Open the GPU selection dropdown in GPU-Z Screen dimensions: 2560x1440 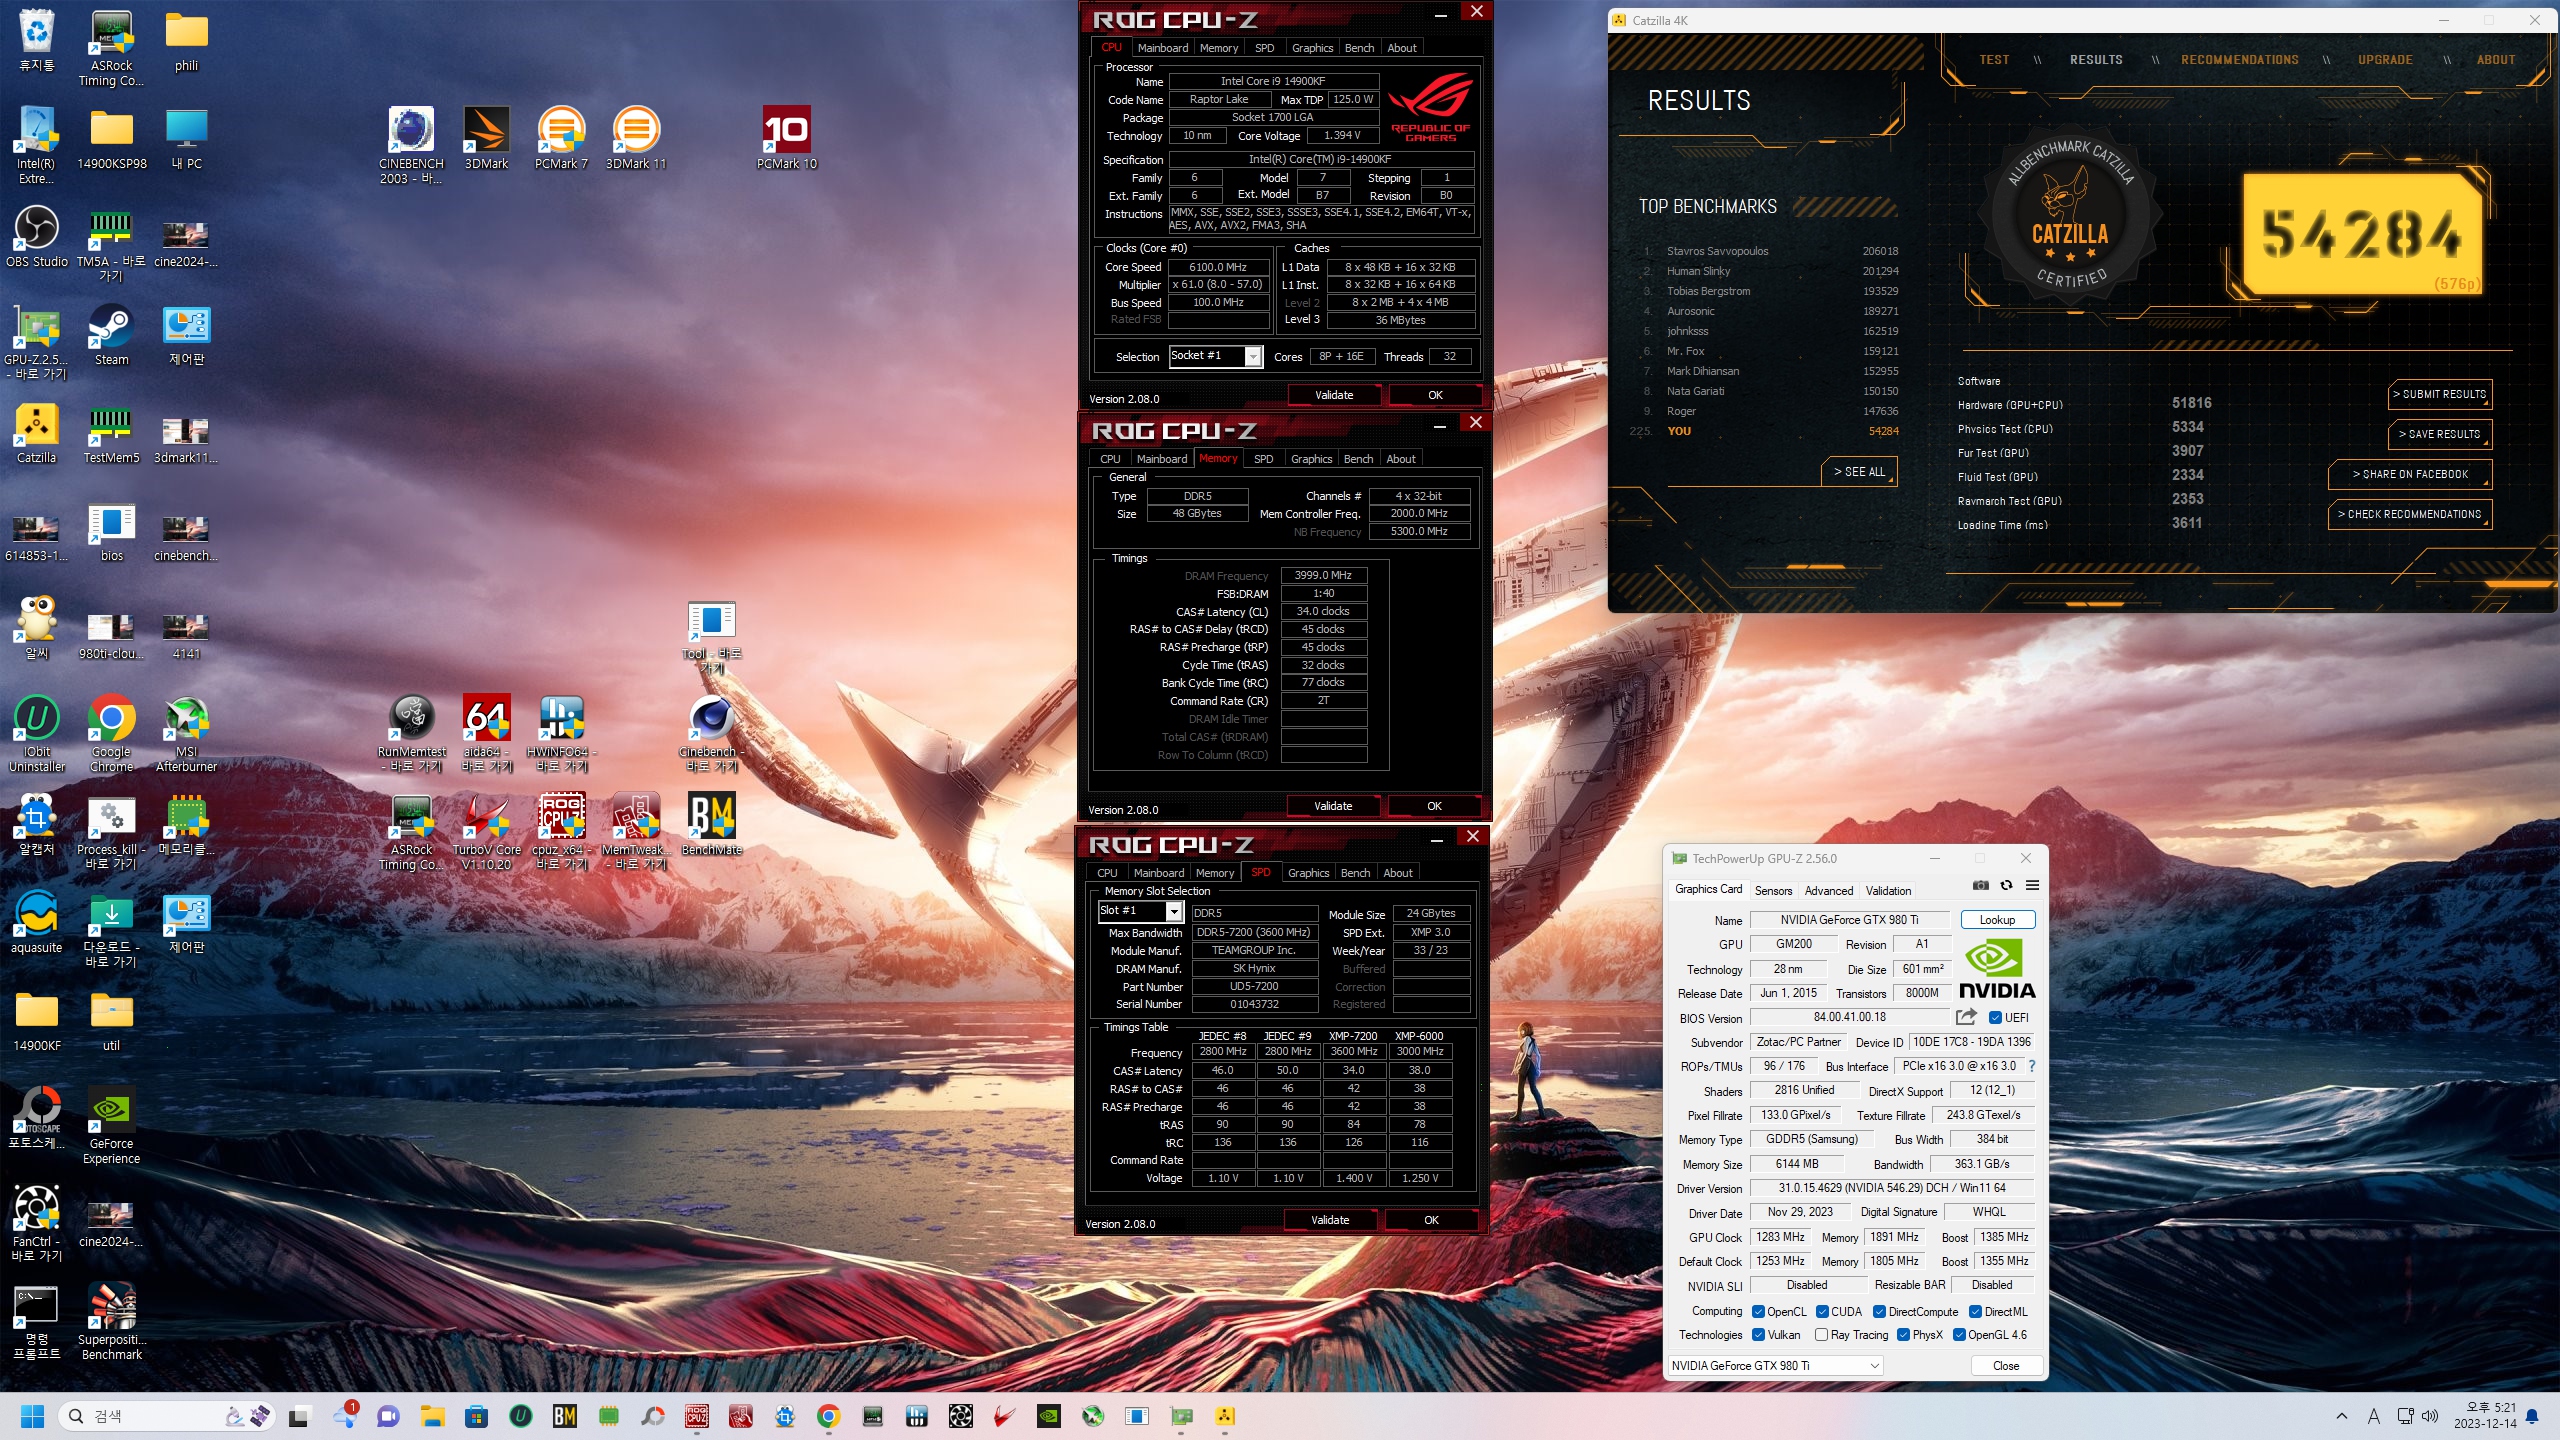pyautogui.click(x=1775, y=1365)
